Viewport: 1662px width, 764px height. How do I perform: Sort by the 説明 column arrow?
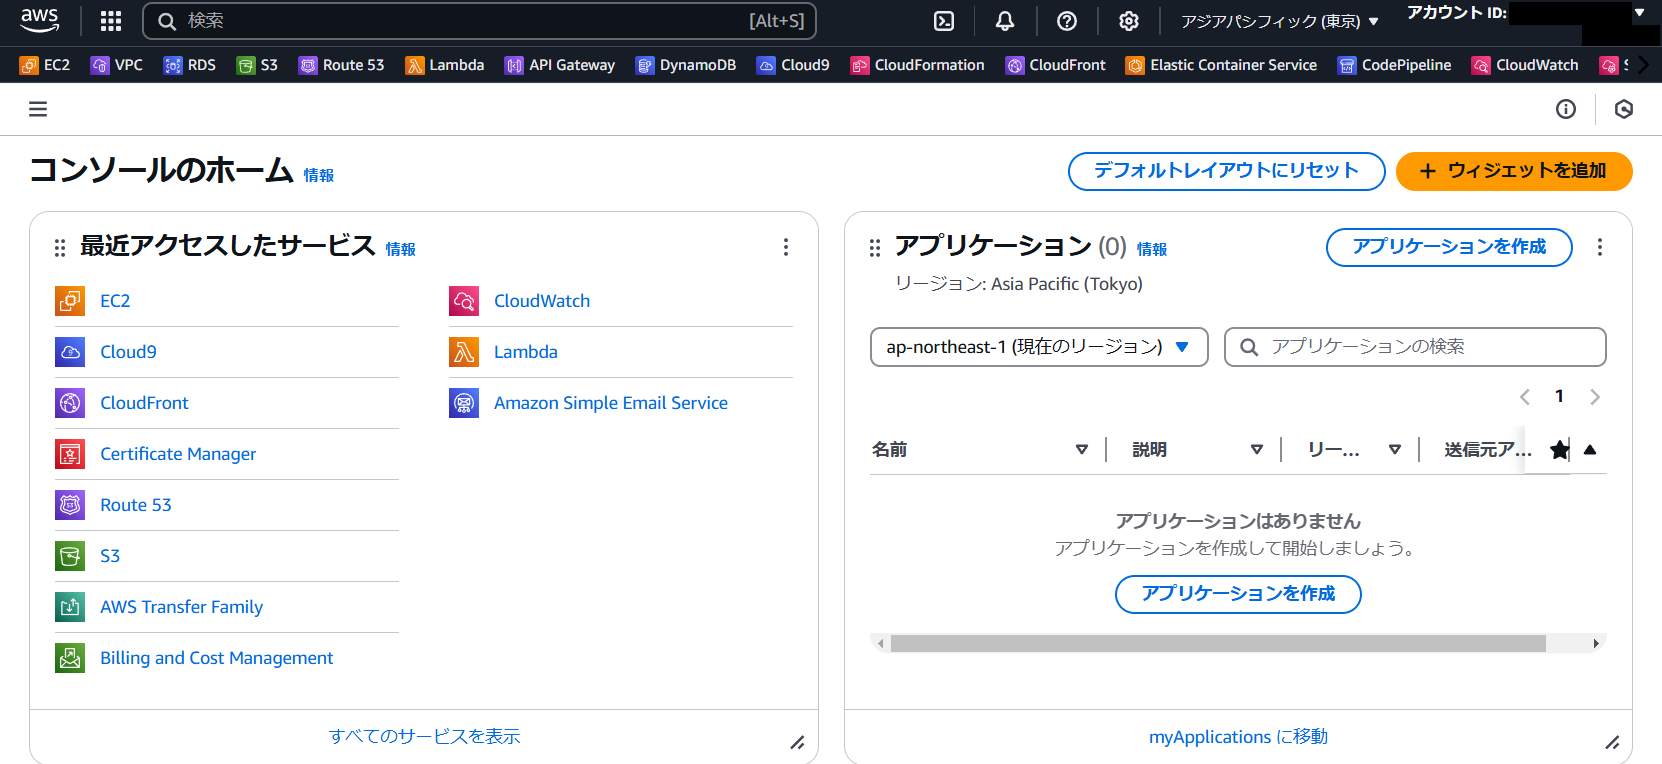(x=1257, y=450)
